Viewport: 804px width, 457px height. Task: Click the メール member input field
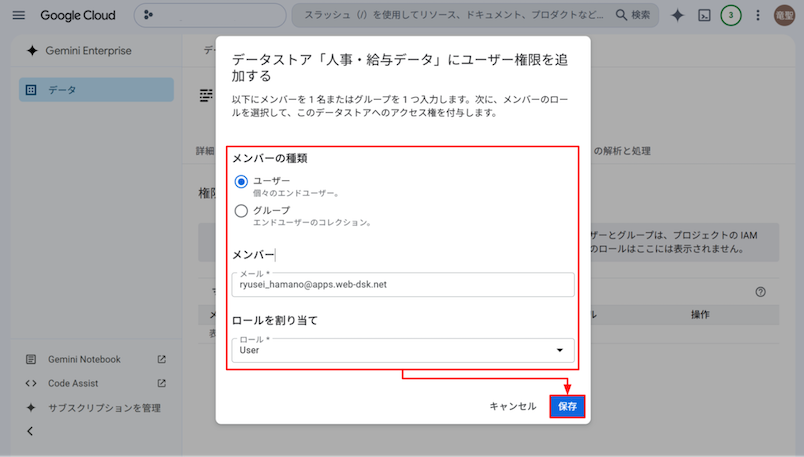(403, 285)
